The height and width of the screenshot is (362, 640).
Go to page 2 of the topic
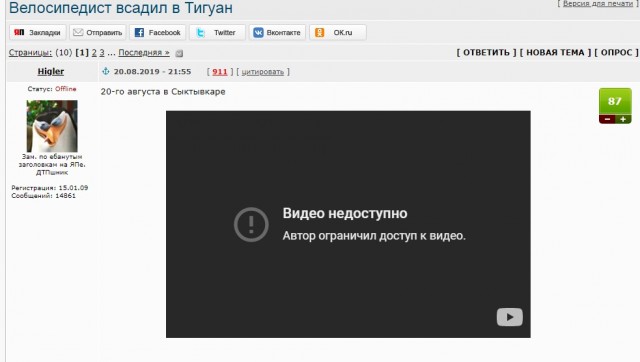[94, 53]
